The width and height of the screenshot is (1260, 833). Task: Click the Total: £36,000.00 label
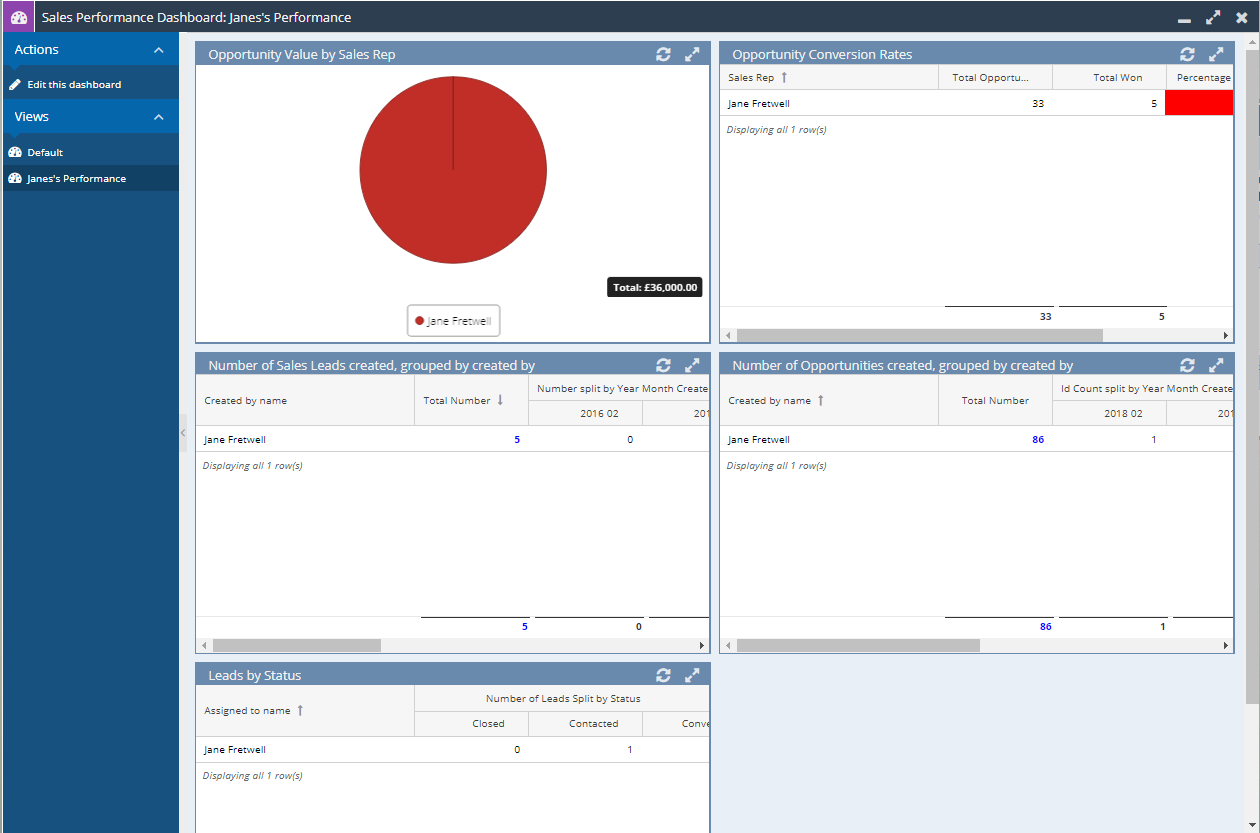point(655,287)
